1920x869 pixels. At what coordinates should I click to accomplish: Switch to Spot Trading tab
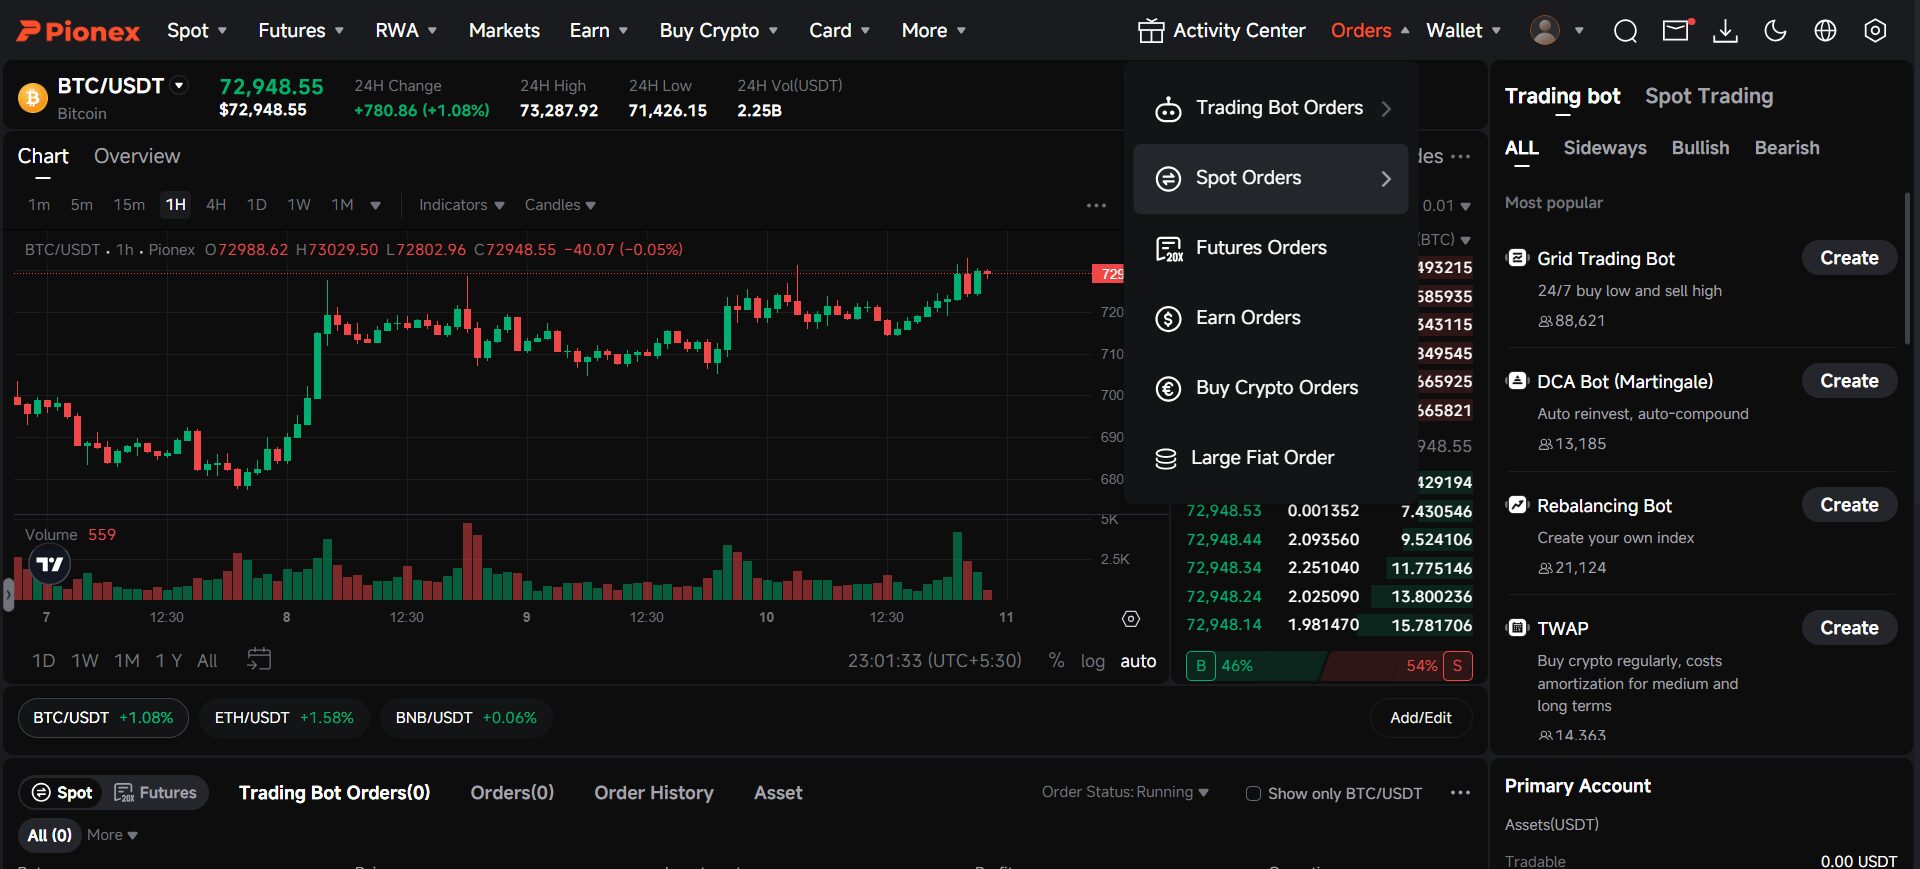pos(1709,96)
